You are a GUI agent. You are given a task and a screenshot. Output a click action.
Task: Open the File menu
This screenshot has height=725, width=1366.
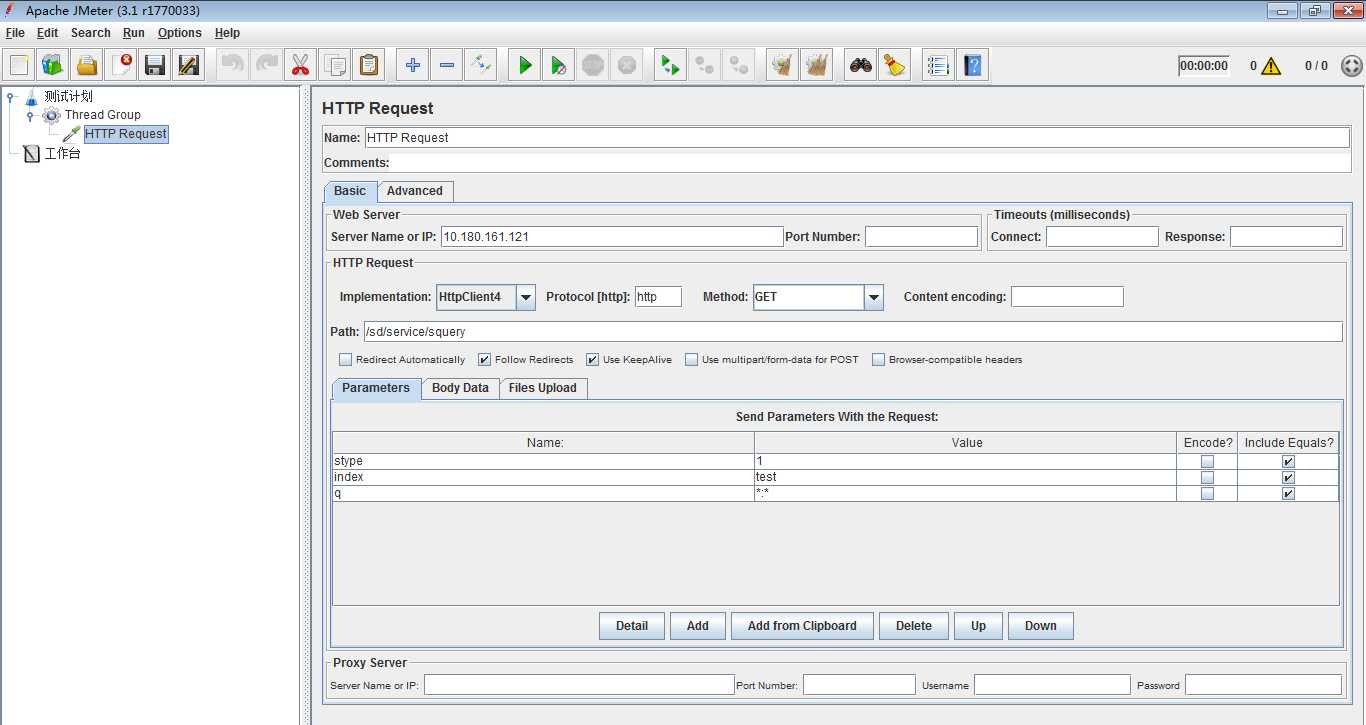(x=15, y=33)
